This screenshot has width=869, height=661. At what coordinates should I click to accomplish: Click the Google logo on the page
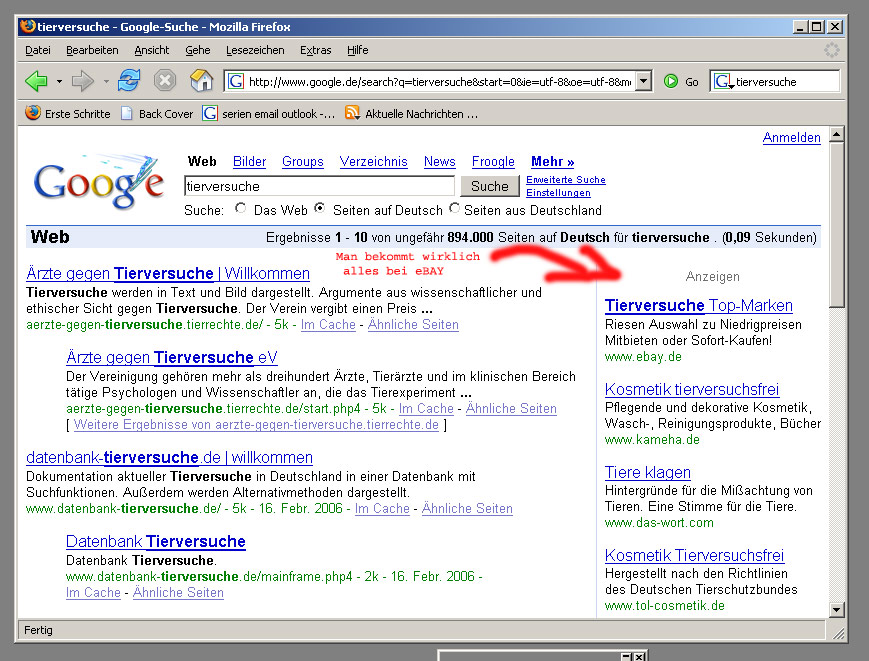click(x=99, y=182)
